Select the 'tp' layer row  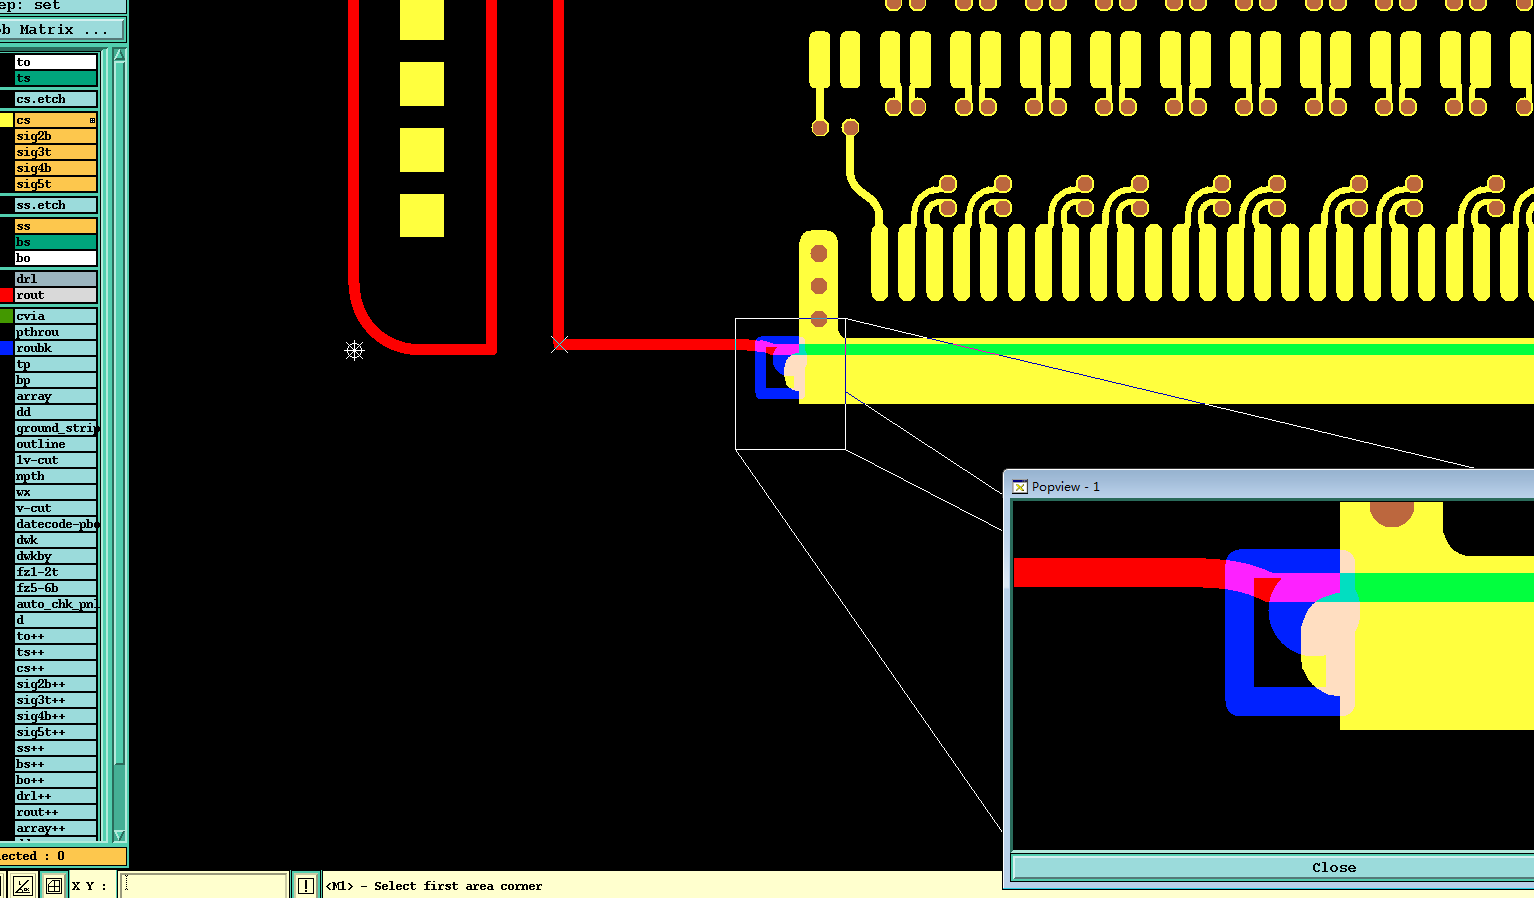click(56, 364)
